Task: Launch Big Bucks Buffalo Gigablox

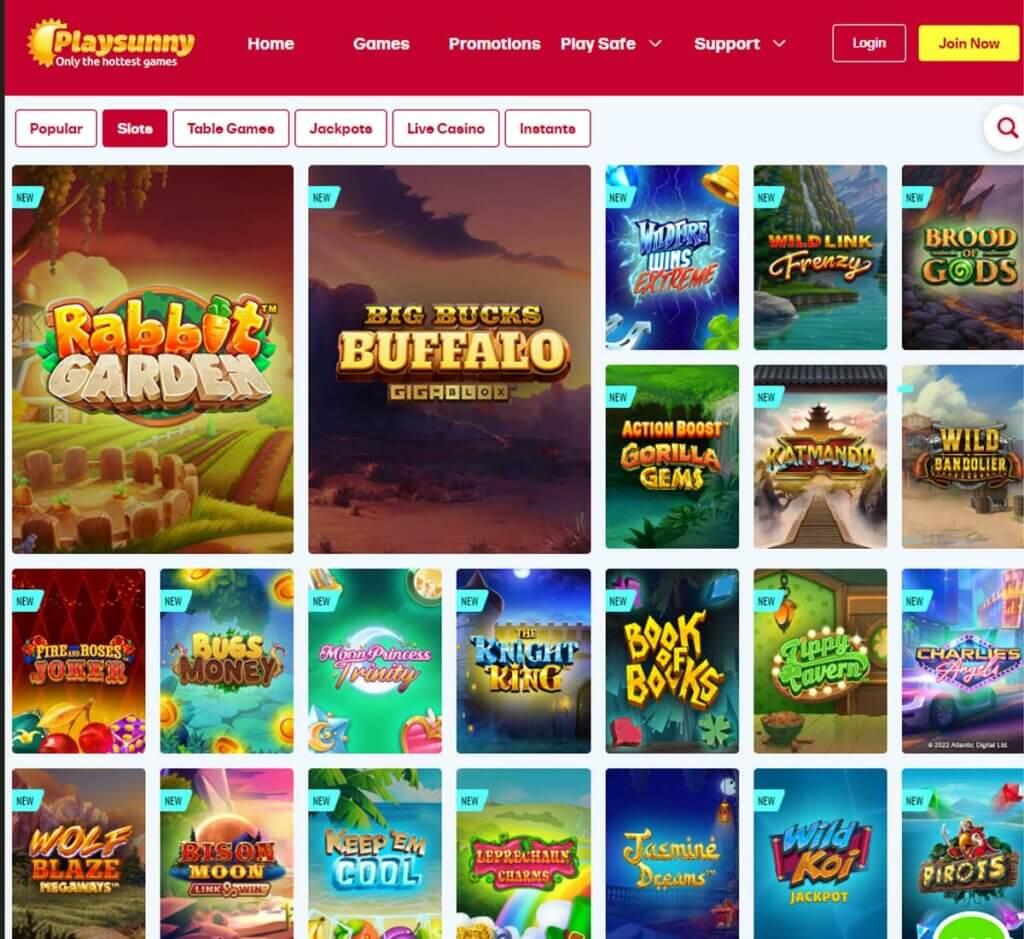Action: point(449,359)
